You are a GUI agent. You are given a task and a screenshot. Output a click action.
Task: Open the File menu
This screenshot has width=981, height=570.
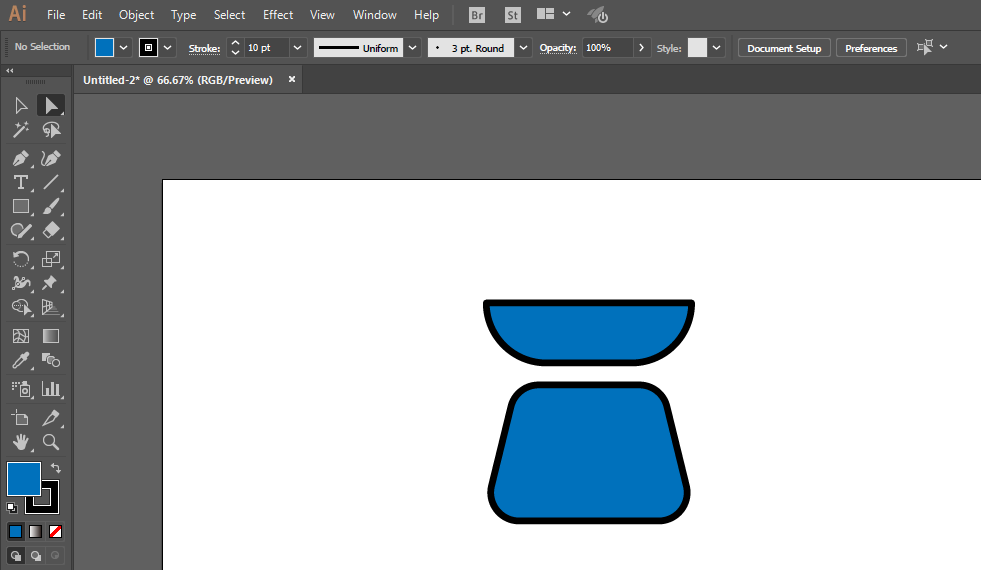tap(56, 14)
